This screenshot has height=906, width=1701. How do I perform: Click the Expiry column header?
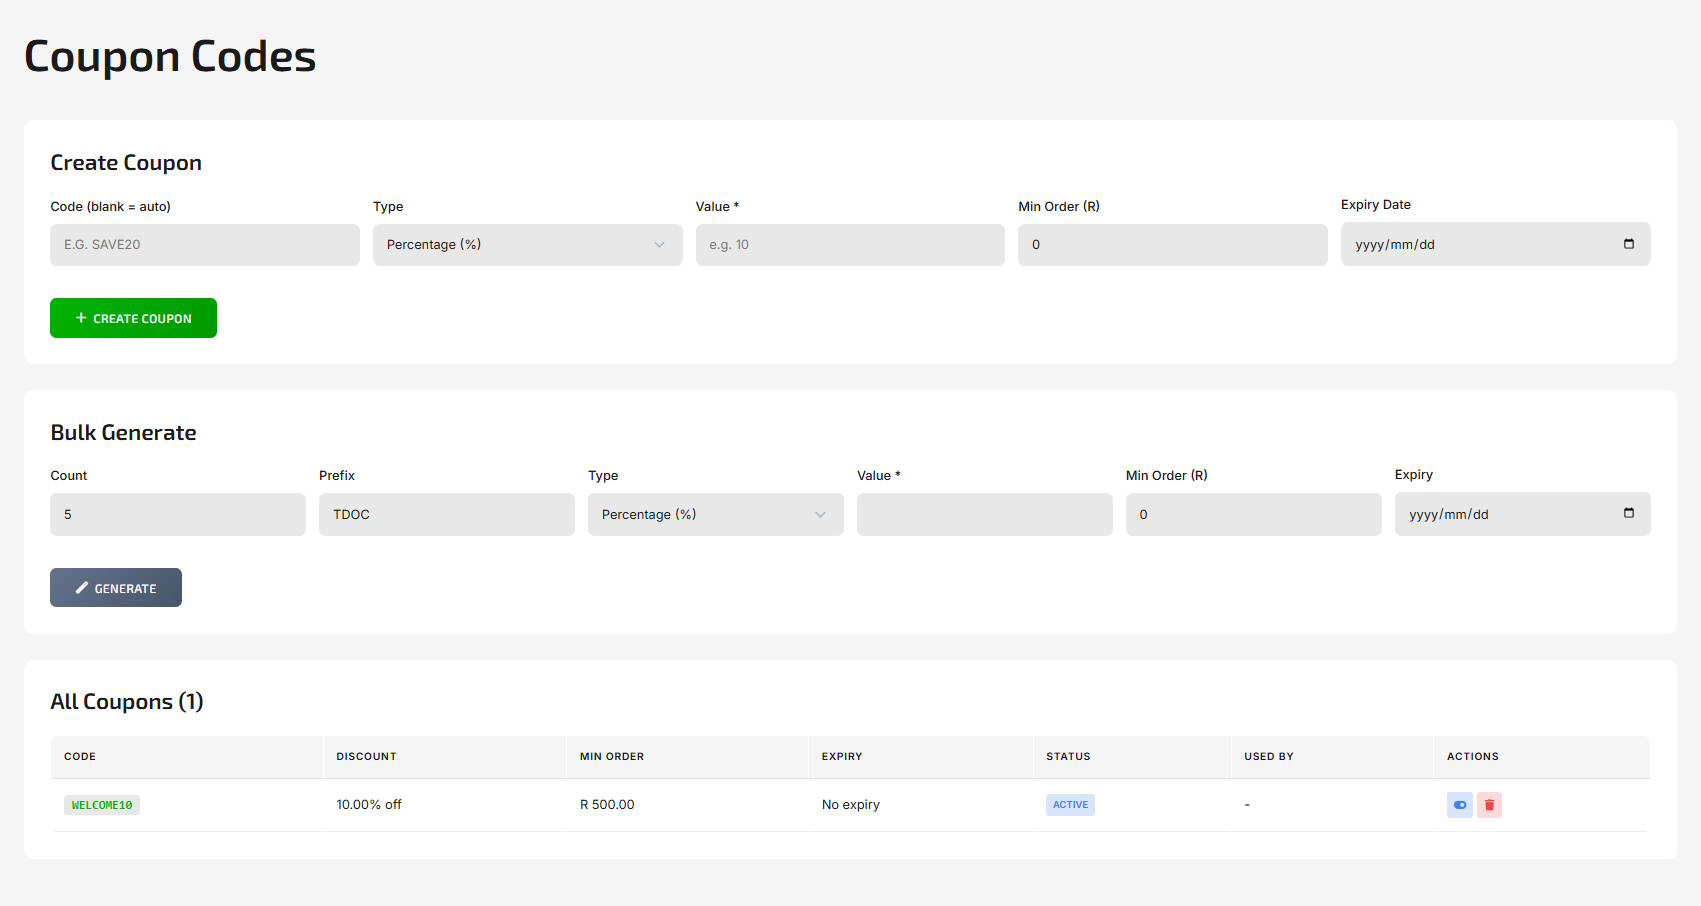[x=841, y=757]
